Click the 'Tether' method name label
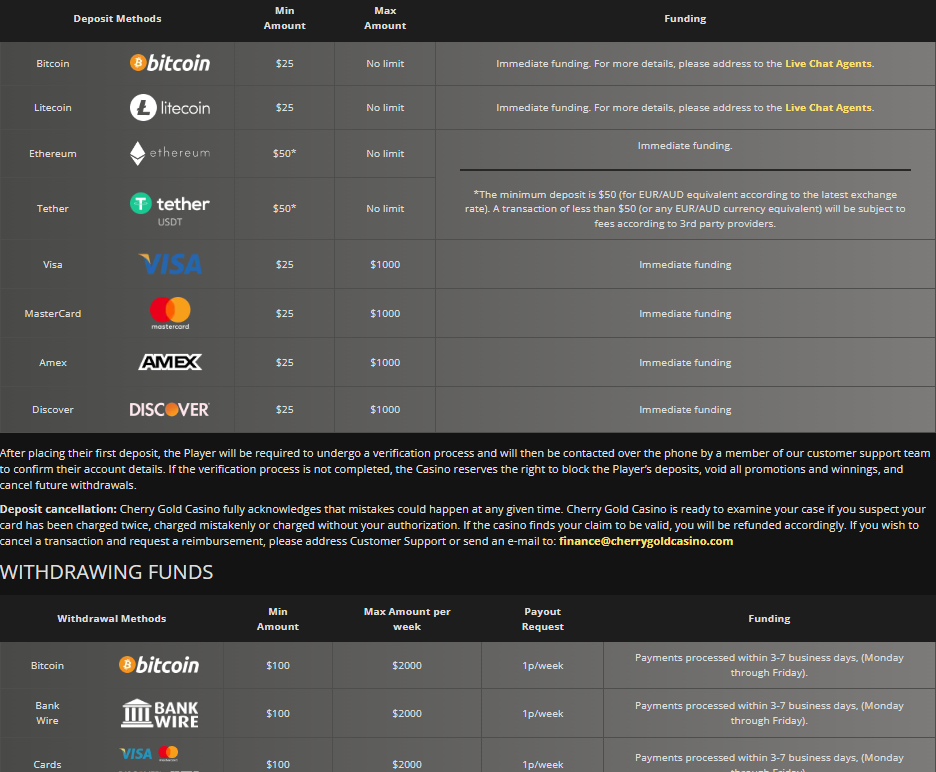This screenshot has height=772, width=936. 53,208
